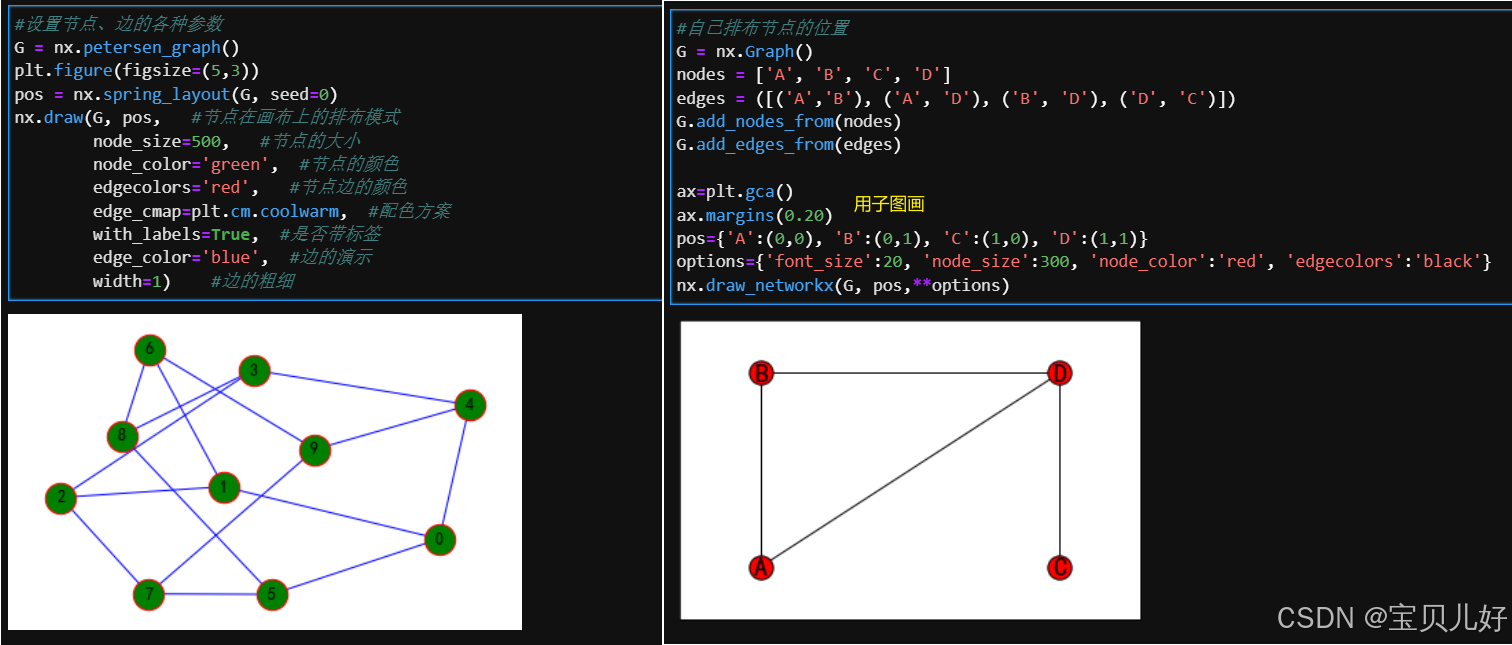The width and height of the screenshot is (1512, 645).
Task: Click node 7 in the Petersen graph plot
Action: (x=149, y=595)
